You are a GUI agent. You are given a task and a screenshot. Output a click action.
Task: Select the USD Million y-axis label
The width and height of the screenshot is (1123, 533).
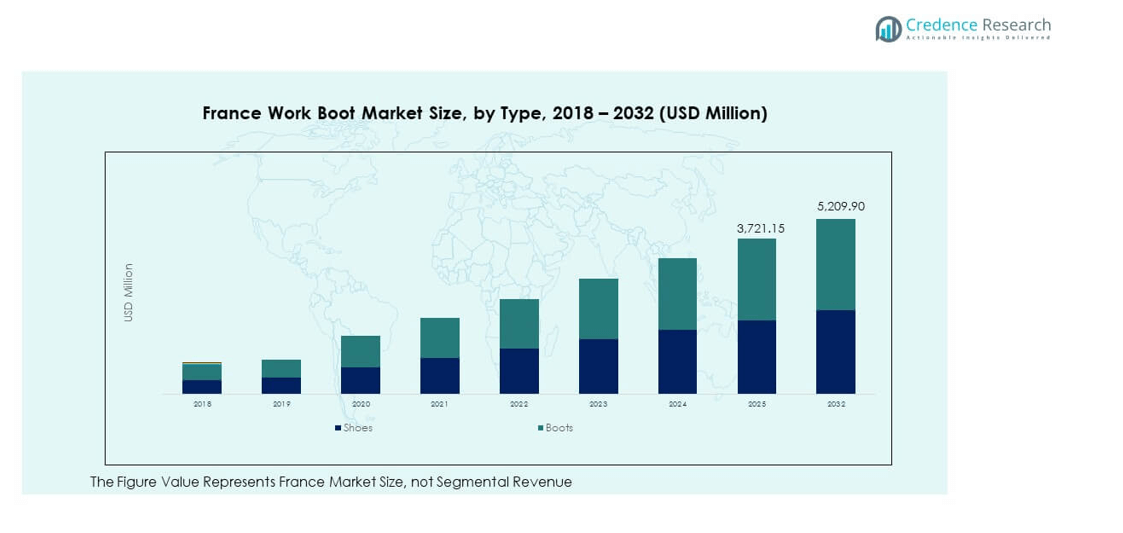(128, 292)
